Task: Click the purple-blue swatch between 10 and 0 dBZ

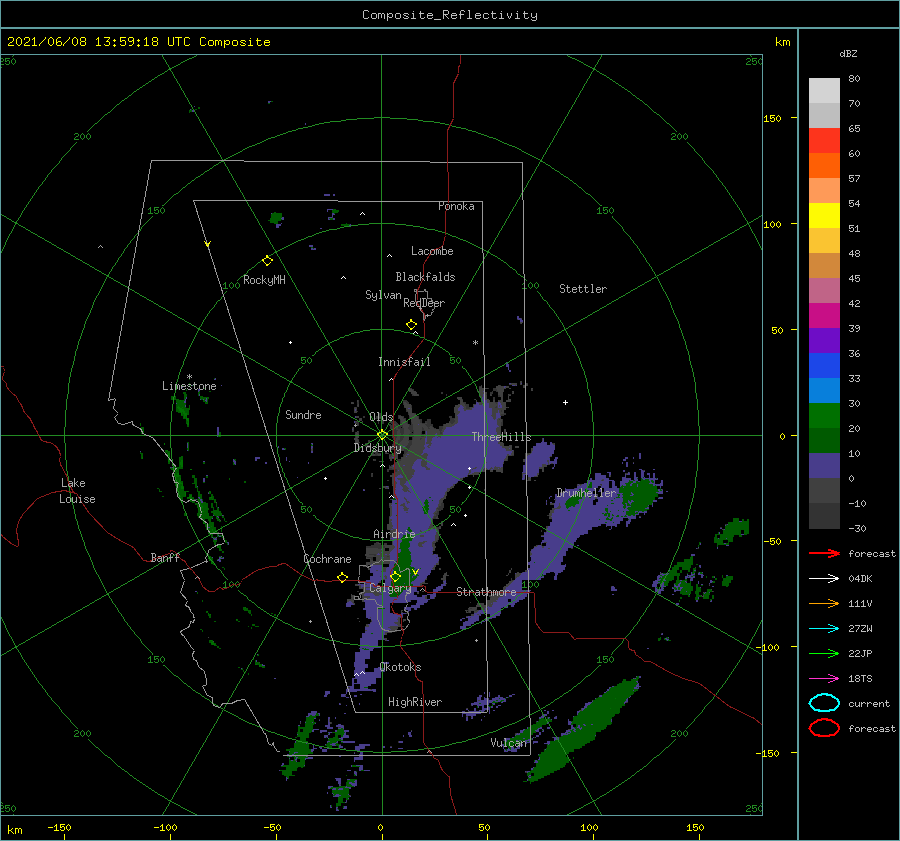Action: pyautogui.click(x=824, y=466)
